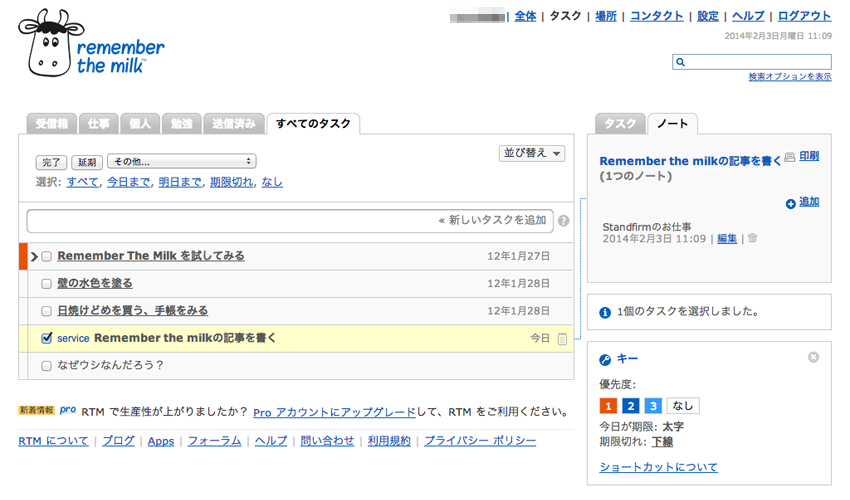Switch to the 個人 list tab
This screenshot has width=850, height=500.
(x=140, y=124)
